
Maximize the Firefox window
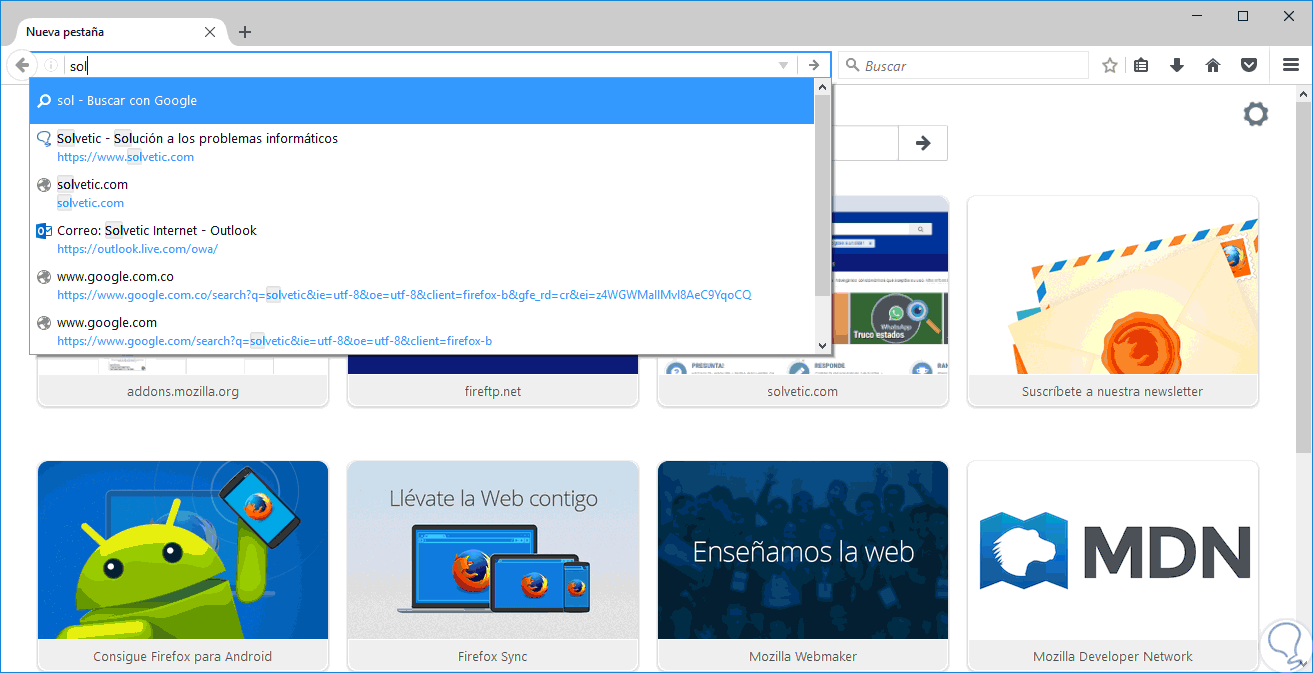click(x=1243, y=15)
